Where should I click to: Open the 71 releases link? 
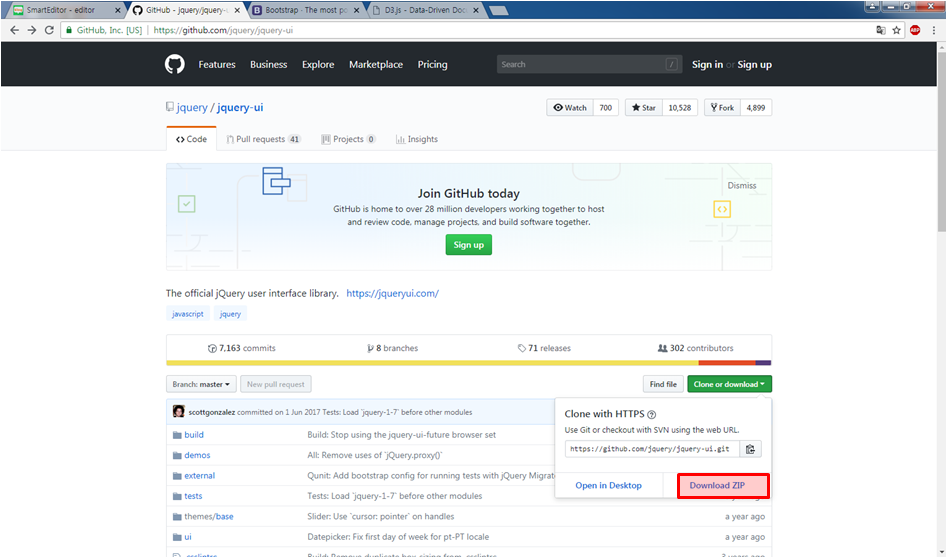pyautogui.click(x=544, y=348)
